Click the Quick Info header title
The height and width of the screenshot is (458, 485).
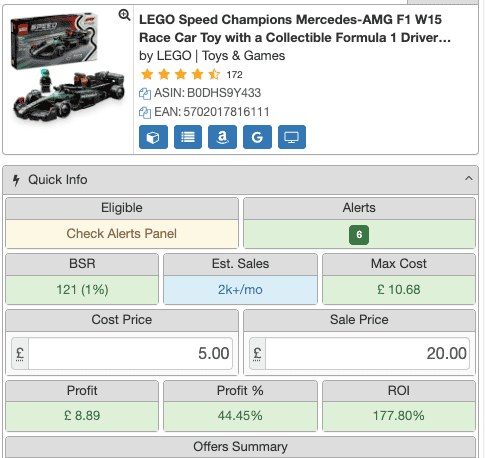click(58, 180)
